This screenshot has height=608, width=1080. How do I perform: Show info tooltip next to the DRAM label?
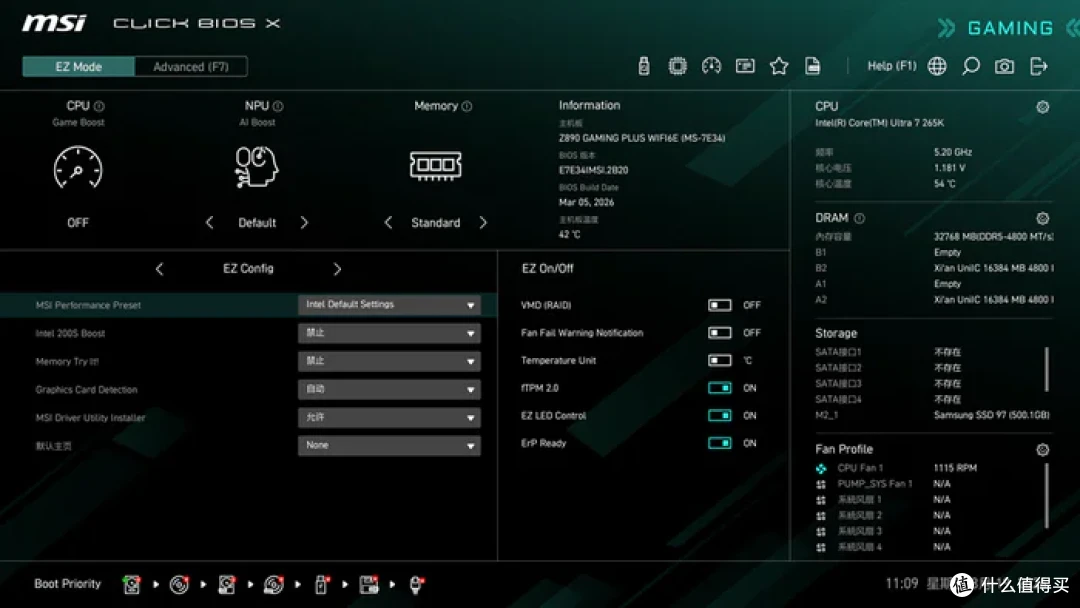point(860,218)
